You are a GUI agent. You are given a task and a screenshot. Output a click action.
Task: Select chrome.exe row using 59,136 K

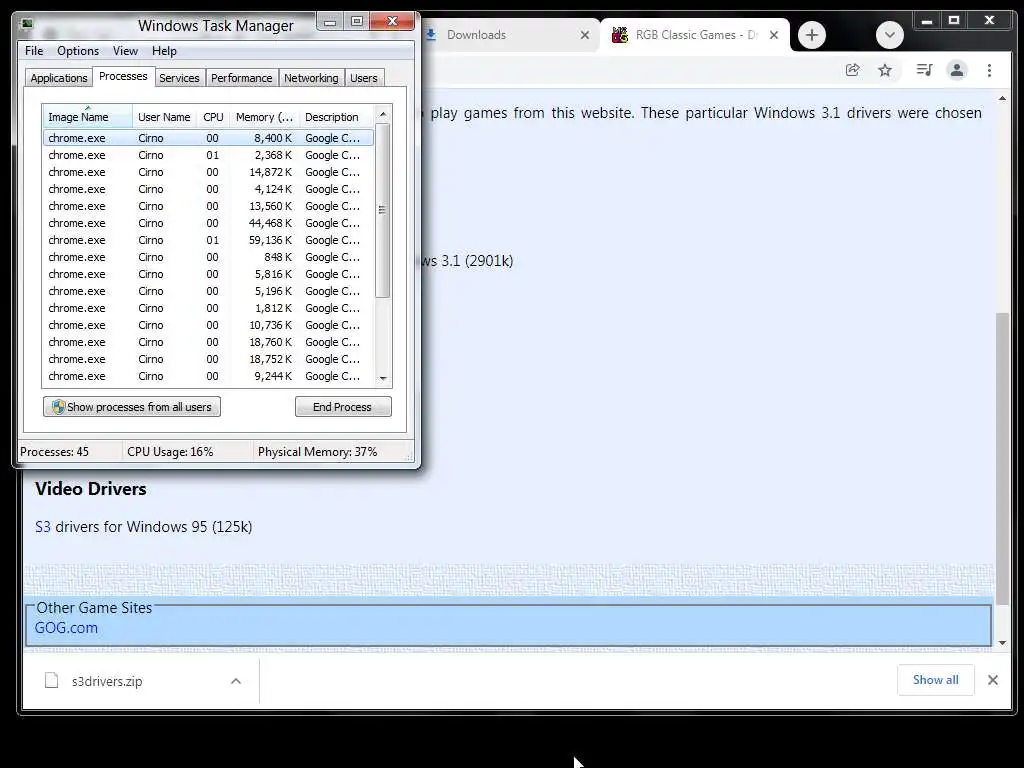[x=208, y=240]
